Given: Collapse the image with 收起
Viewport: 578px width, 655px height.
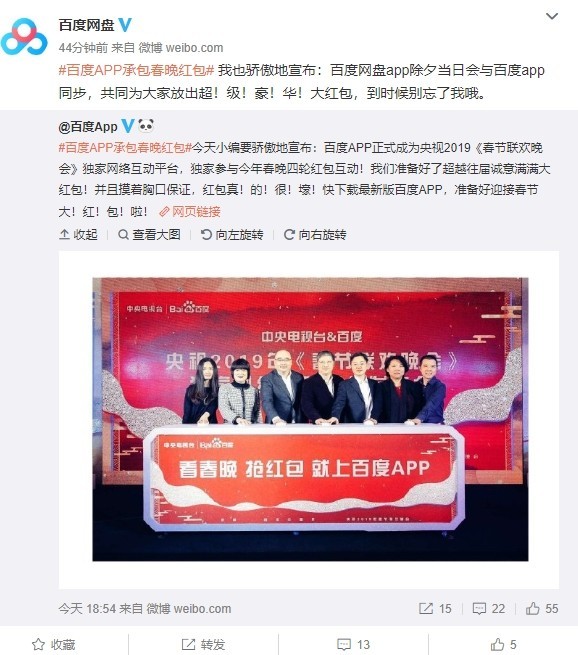Looking at the screenshot, I should pyautogui.click(x=78, y=235).
